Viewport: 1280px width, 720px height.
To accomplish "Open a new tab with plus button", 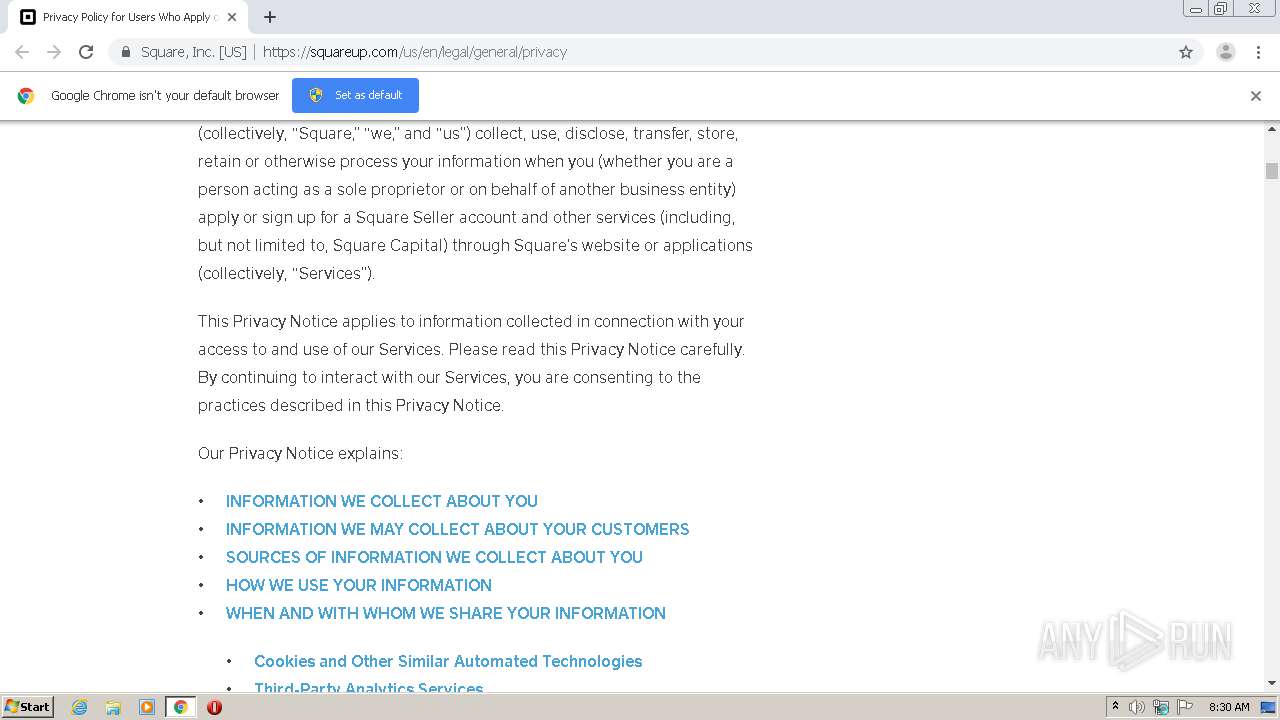I will (x=270, y=17).
